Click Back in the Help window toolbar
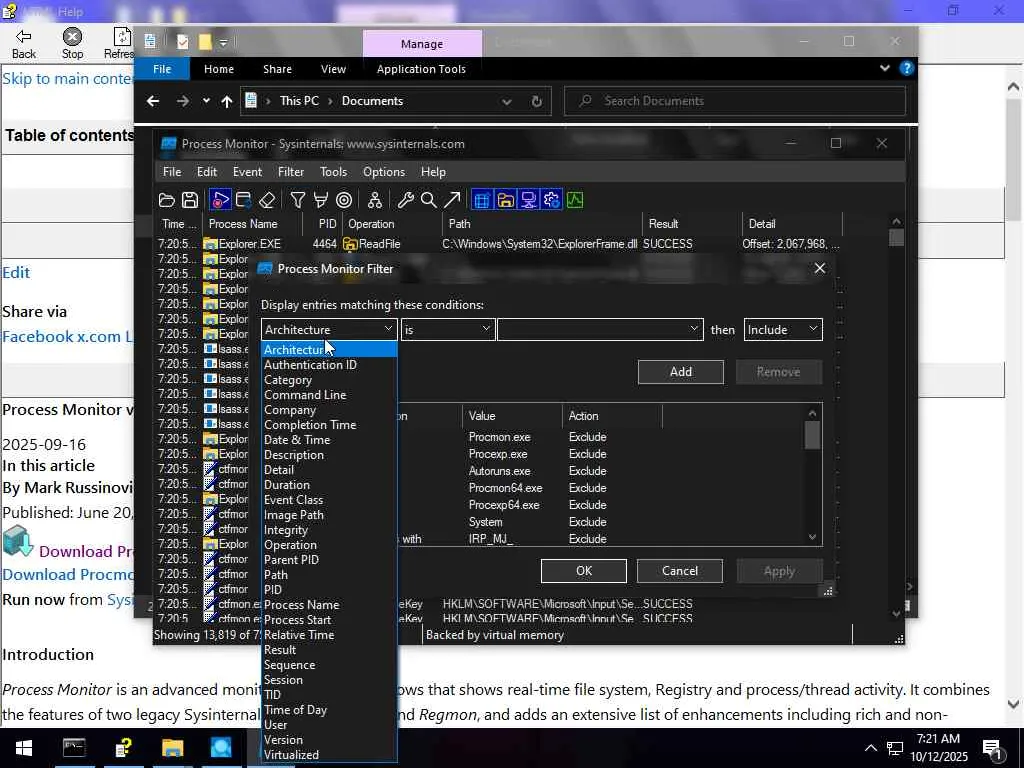 pyautogui.click(x=24, y=44)
